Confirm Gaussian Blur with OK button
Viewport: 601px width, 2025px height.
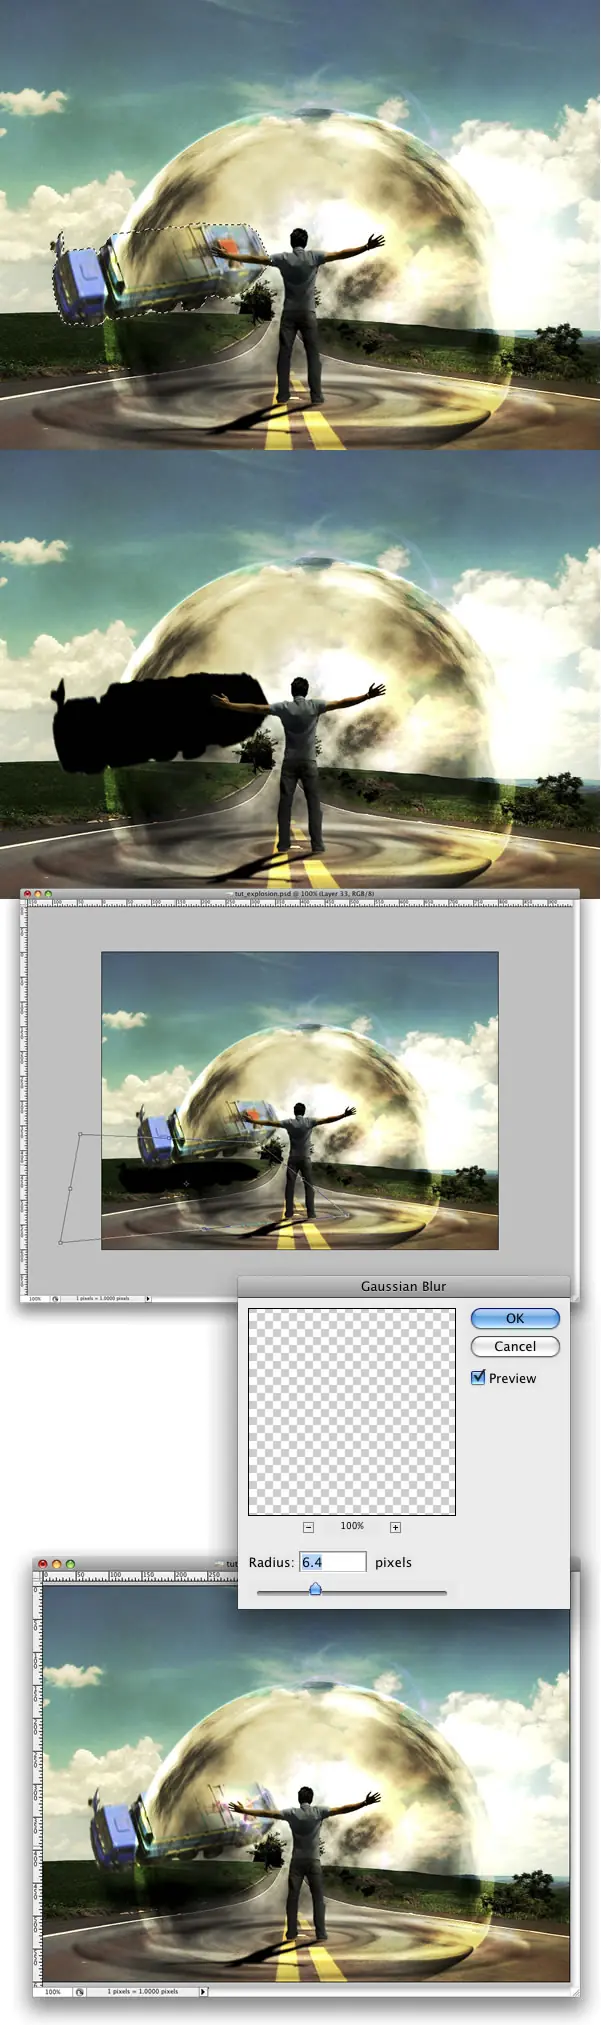pos(515,1318)
